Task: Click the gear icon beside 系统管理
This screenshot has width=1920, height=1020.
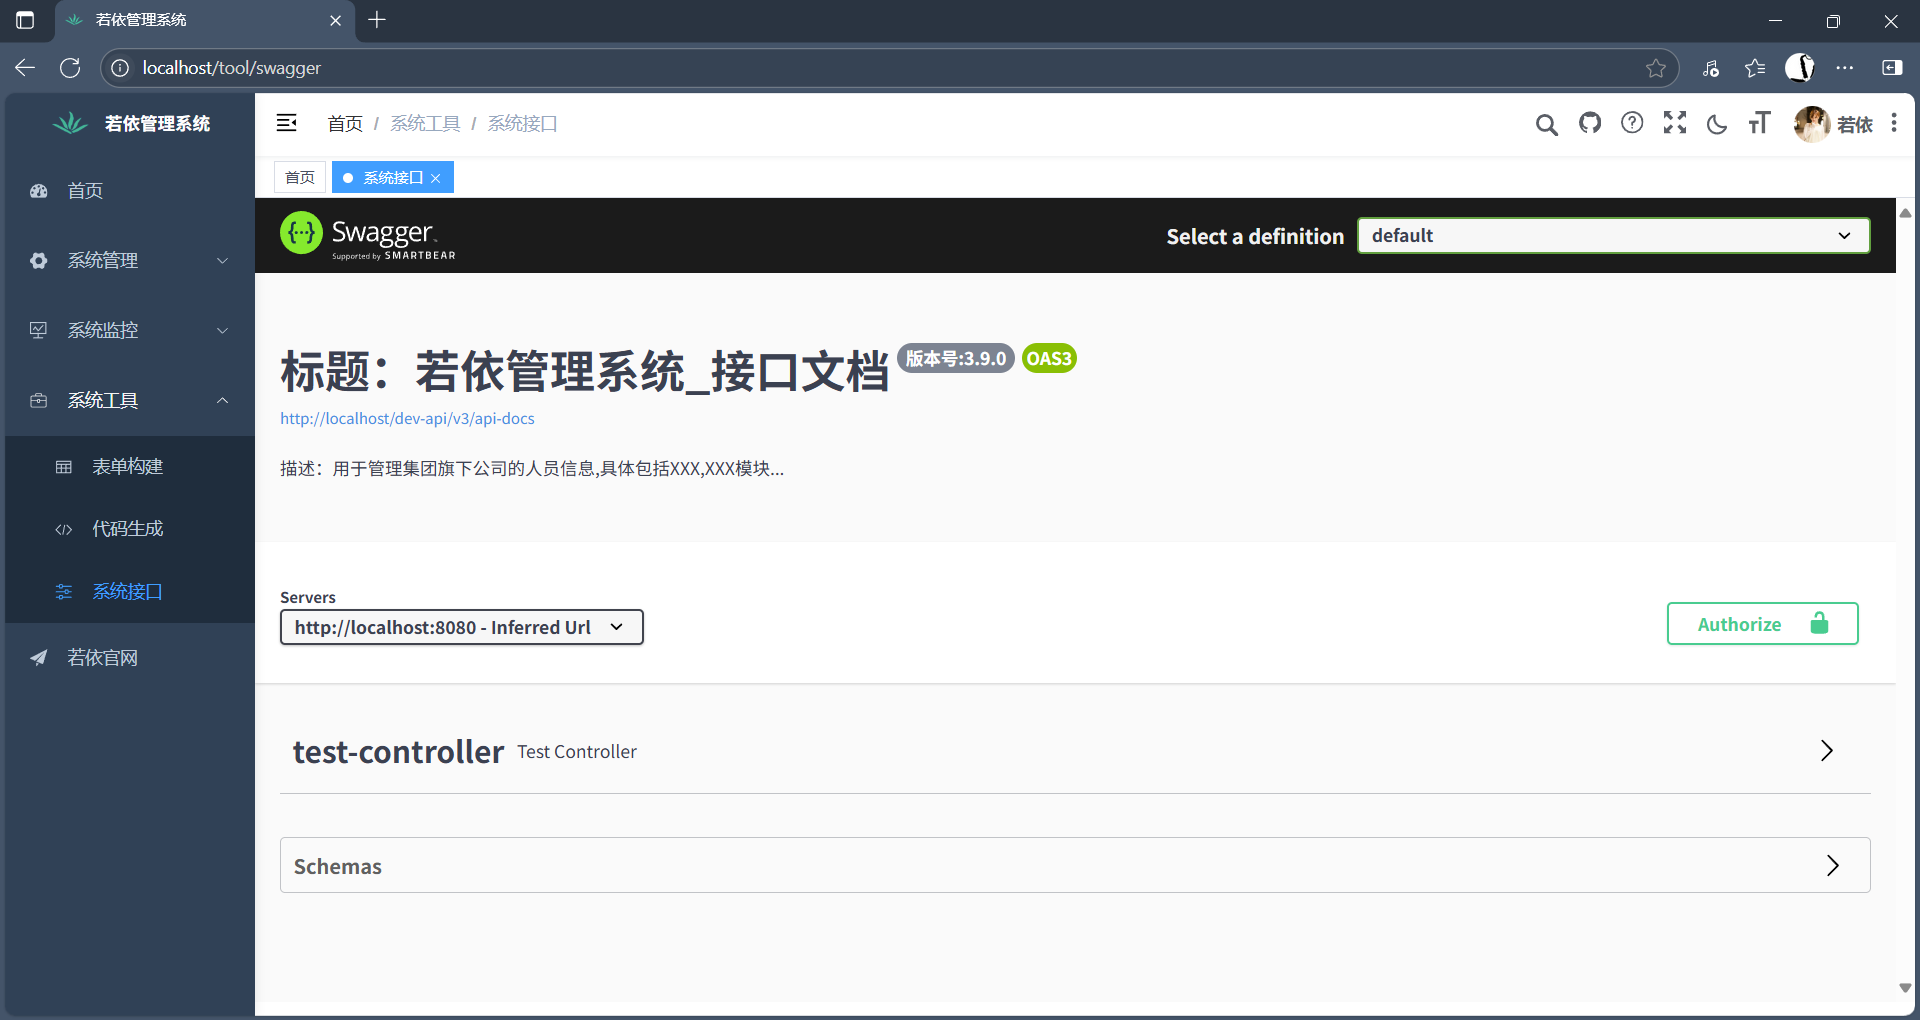Action: (39, 261)
